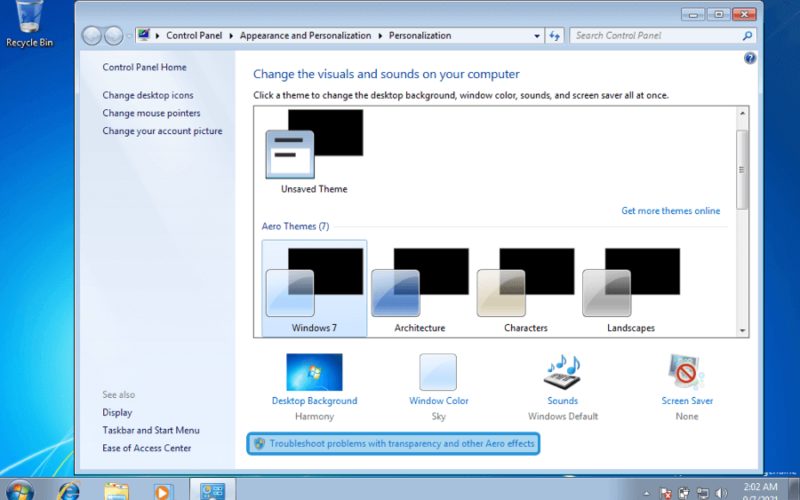Expand arrow after Appearance and Personalization
800x500 pixels.
pos(380,36)
